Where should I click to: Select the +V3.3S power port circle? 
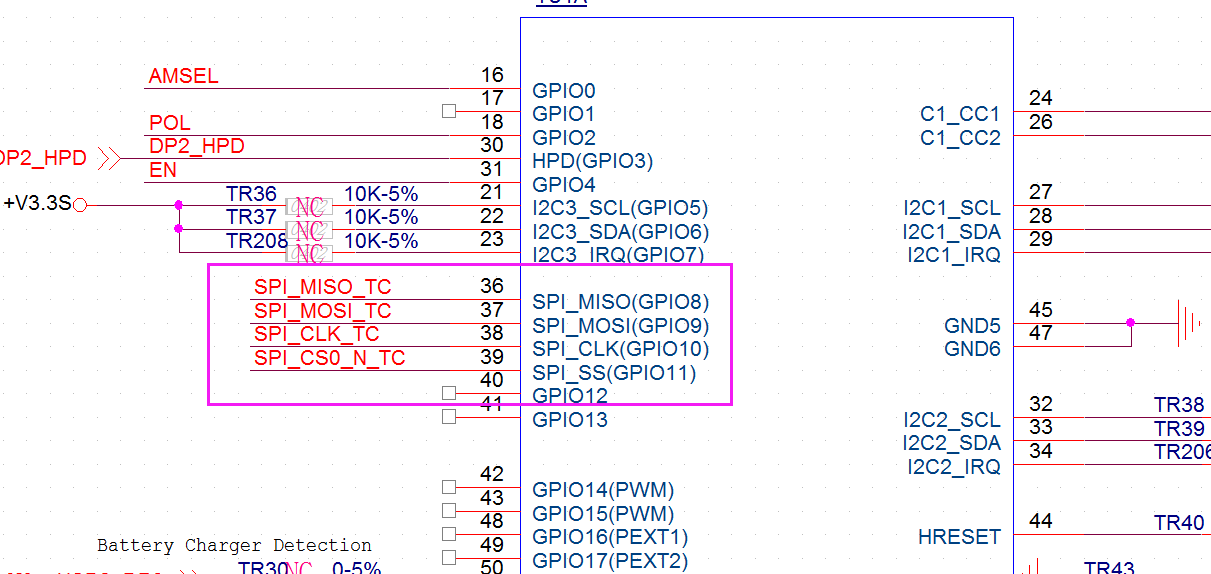pos(81,205)
